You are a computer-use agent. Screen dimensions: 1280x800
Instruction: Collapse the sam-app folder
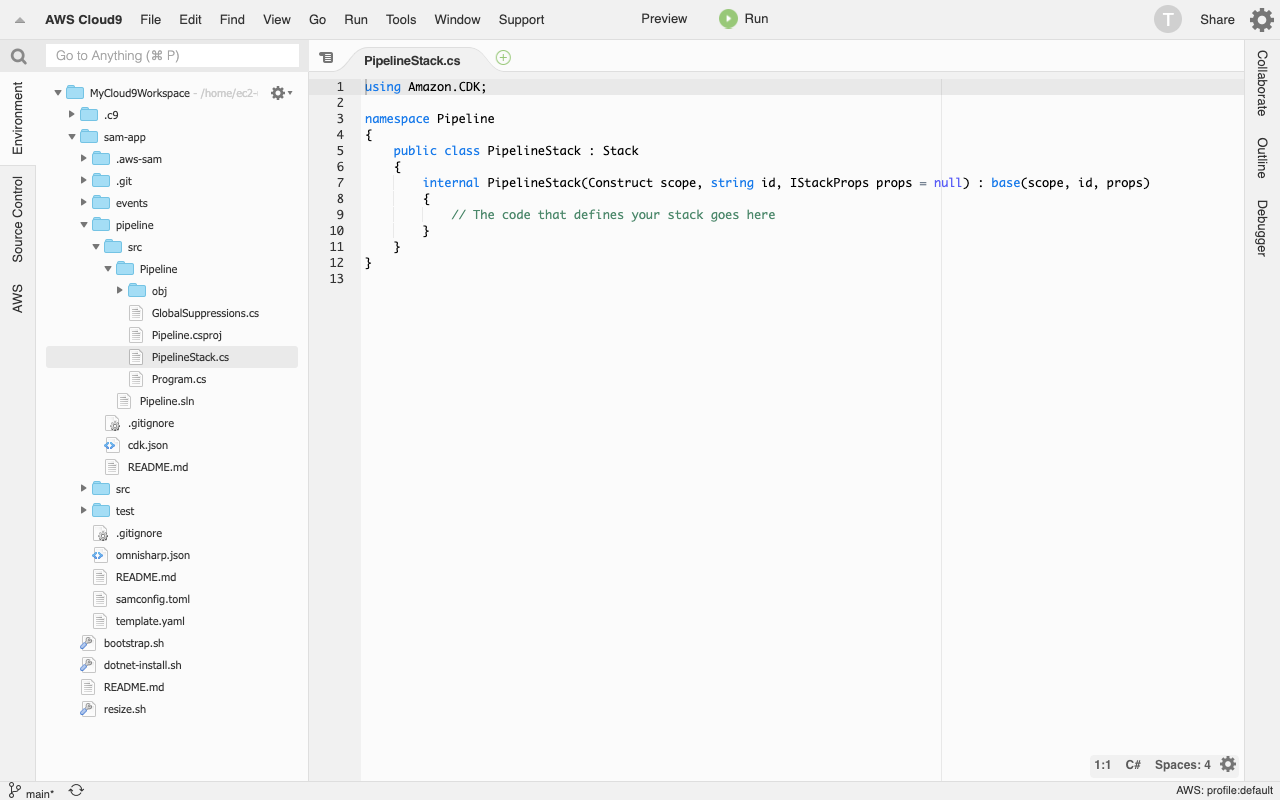click(x=72, y=137)
